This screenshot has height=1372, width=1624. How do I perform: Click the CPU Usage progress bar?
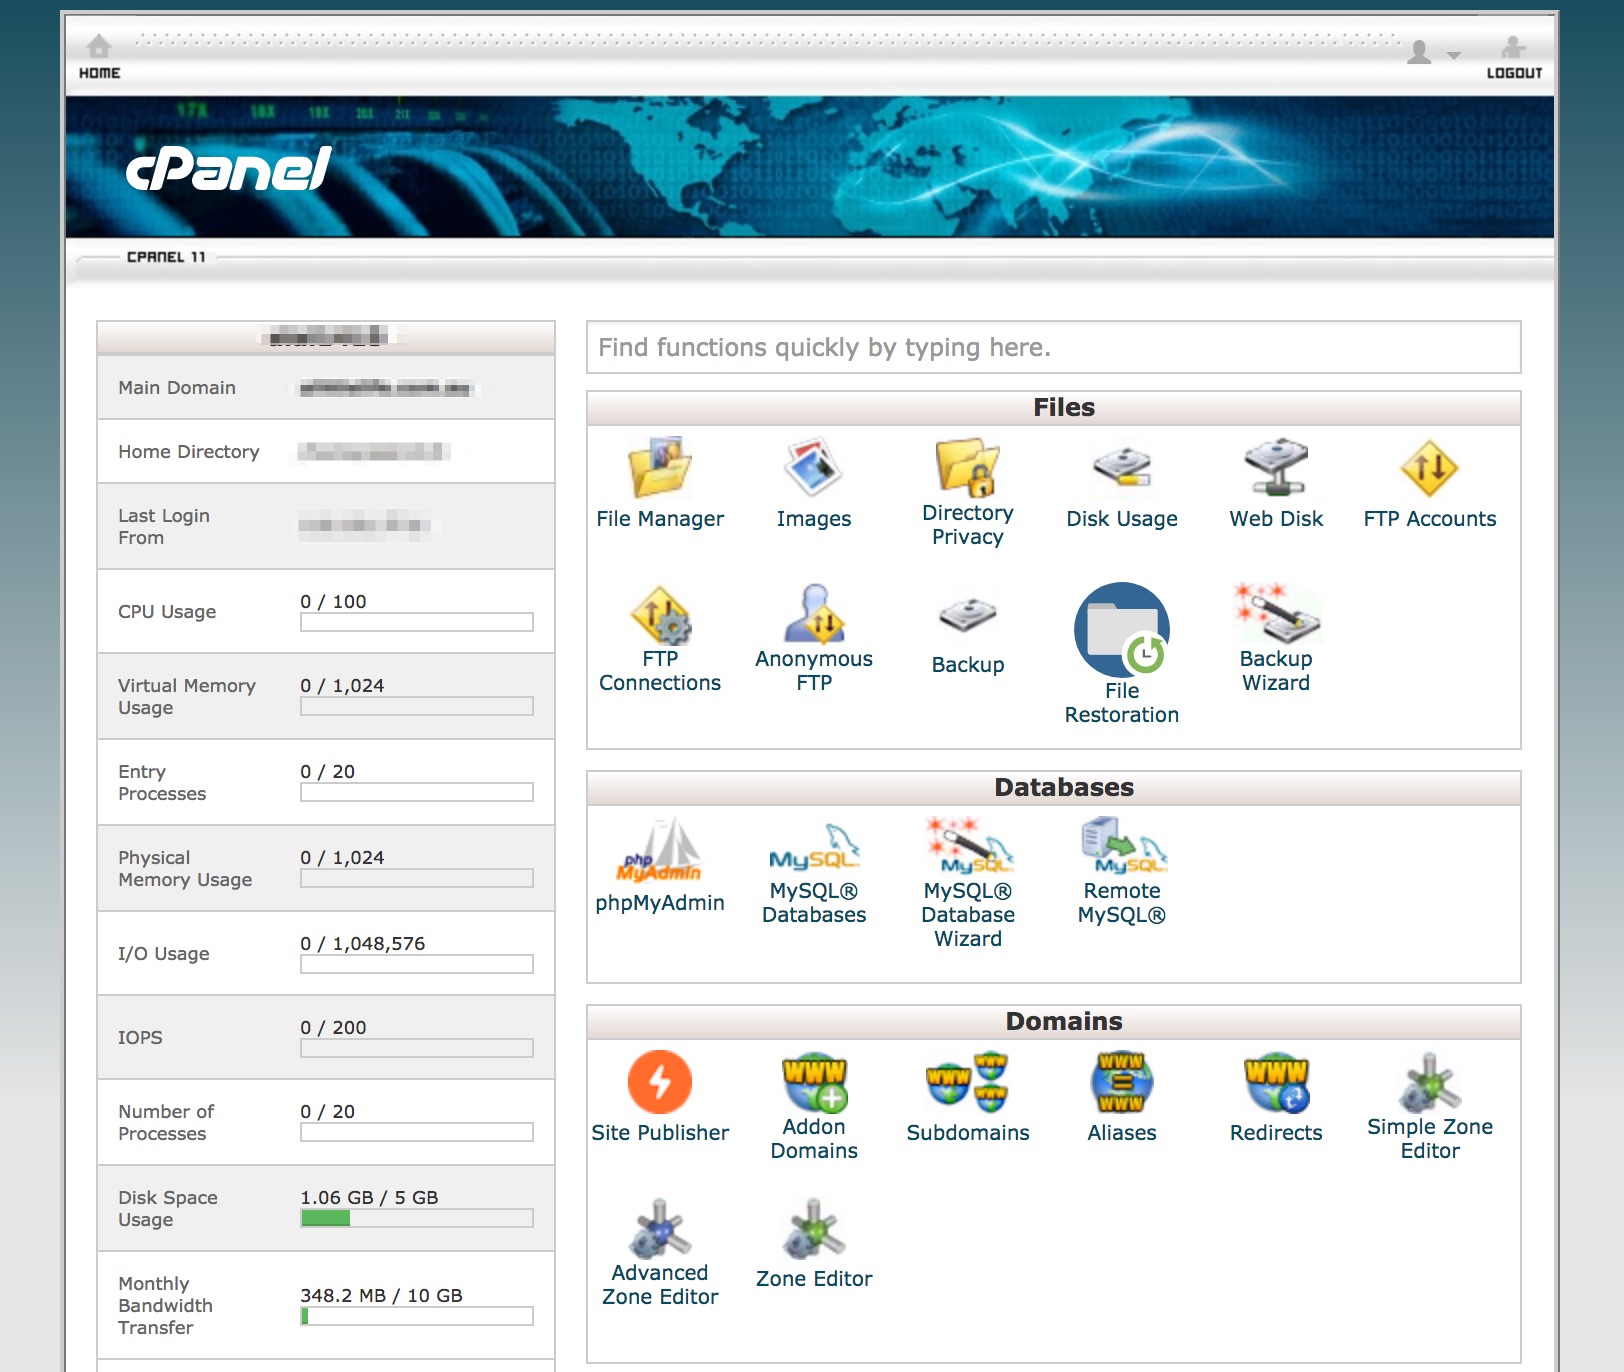417,622
